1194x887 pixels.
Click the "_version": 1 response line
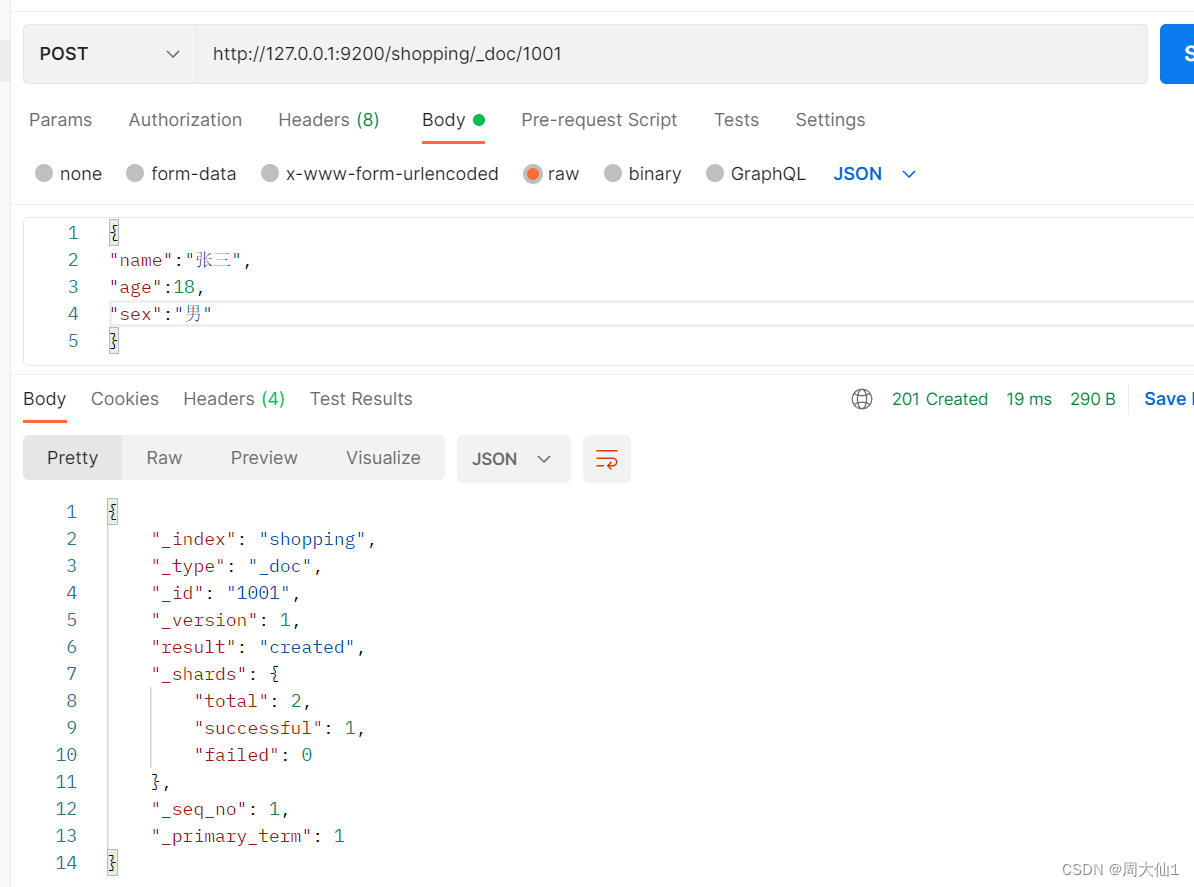tap(226, 621)
